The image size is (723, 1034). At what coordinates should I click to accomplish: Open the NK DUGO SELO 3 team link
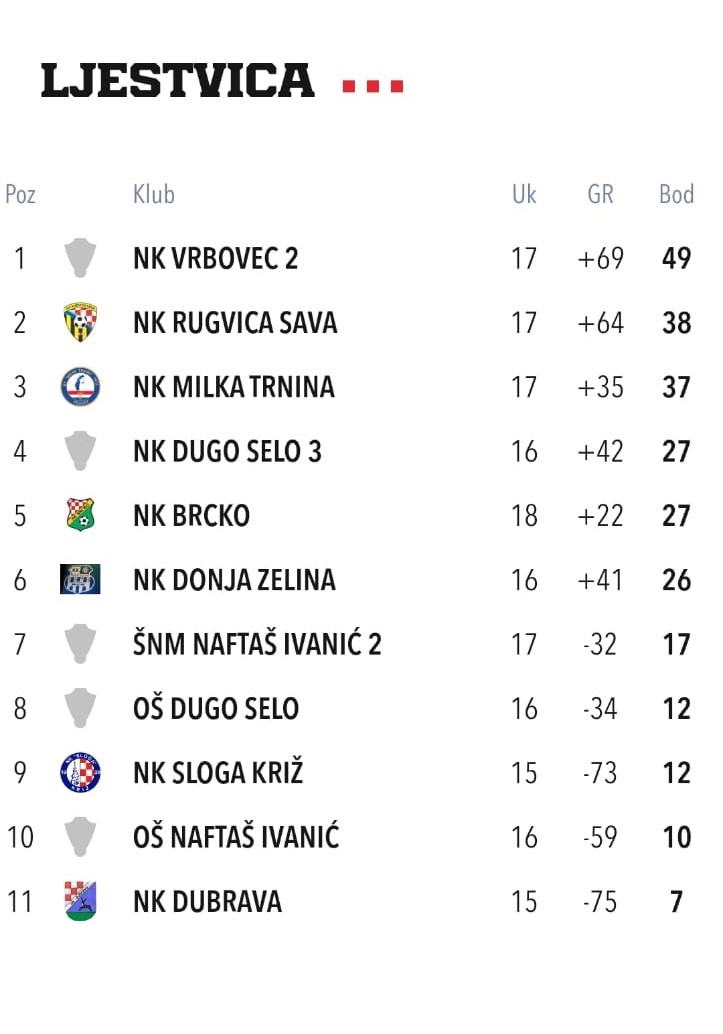point(227,451)
